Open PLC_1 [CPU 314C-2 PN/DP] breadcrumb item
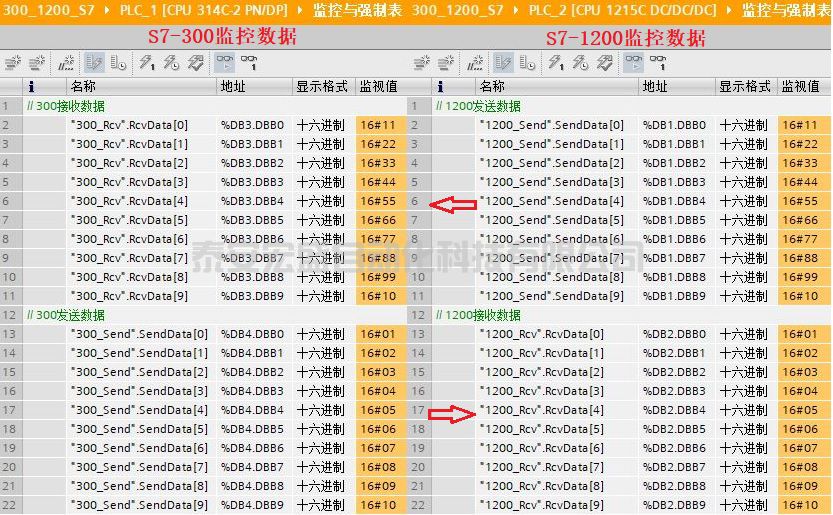Image resolution: width=833 pixels, height=515 pixels. click(x=198, y=10)
